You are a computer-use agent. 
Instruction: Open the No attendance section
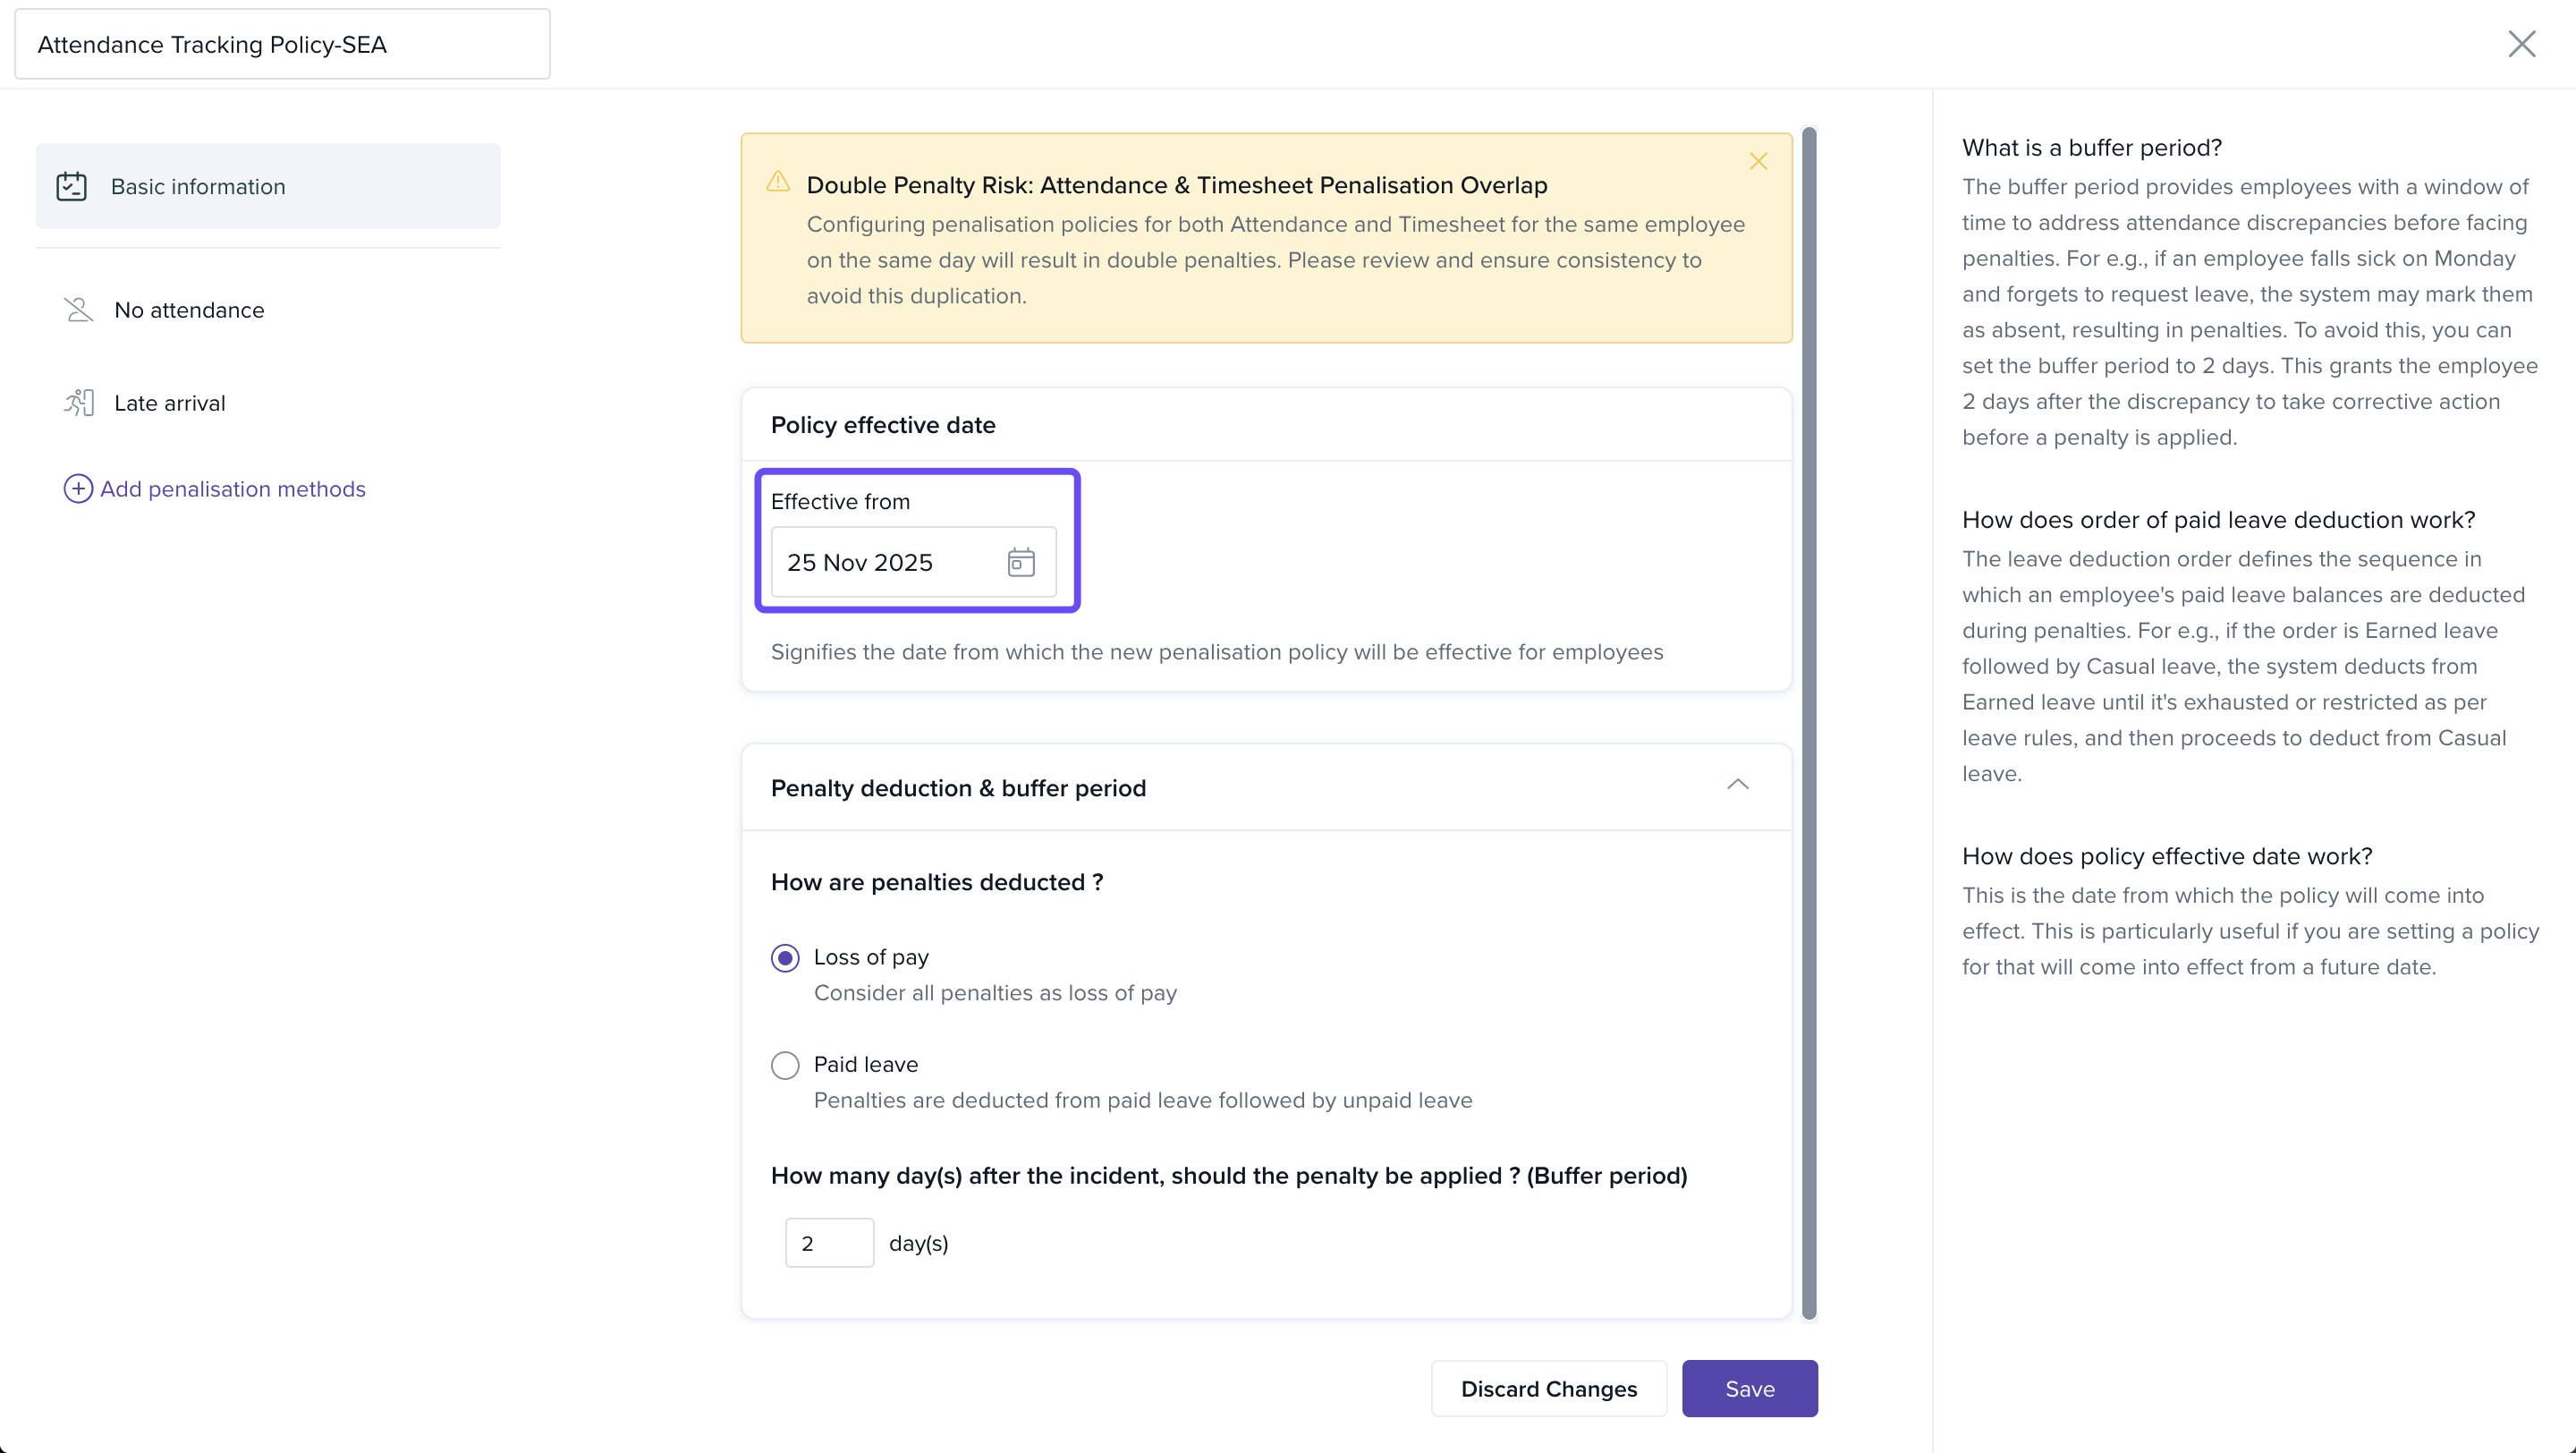(x=189, y=310)
